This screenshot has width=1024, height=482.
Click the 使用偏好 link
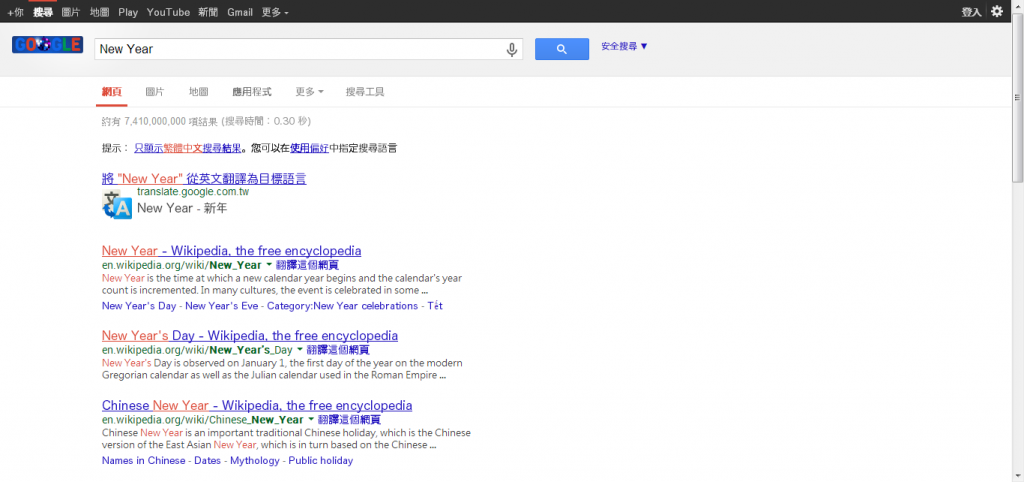pos(310,148)
